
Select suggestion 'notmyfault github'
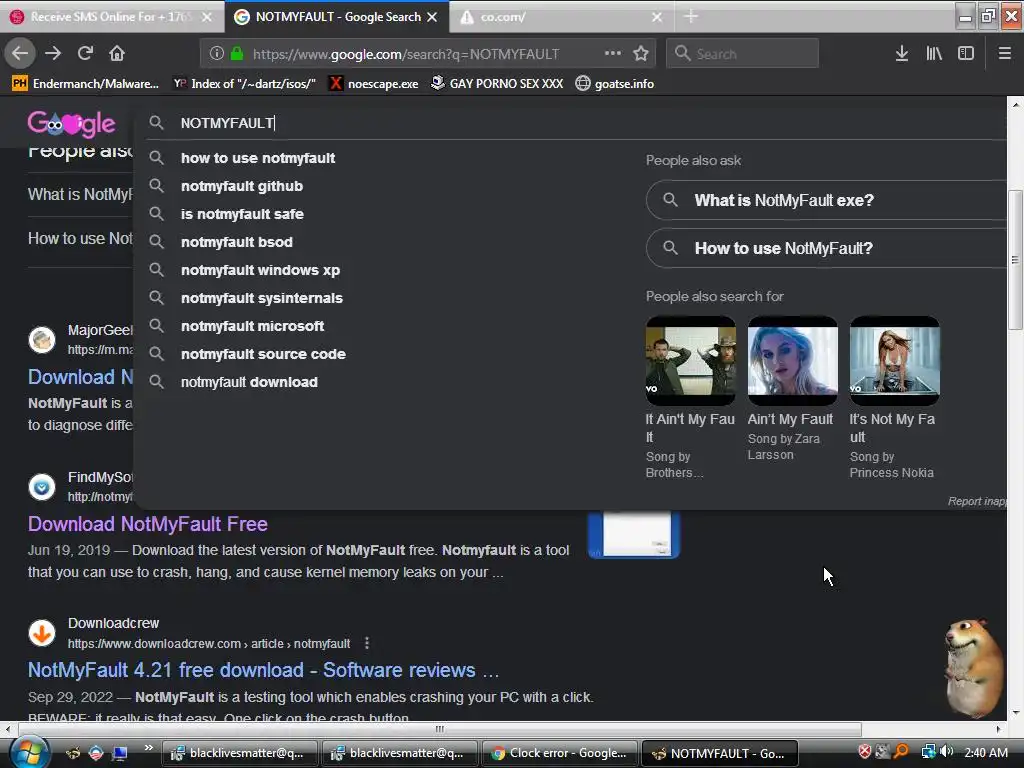pos(242,186)
